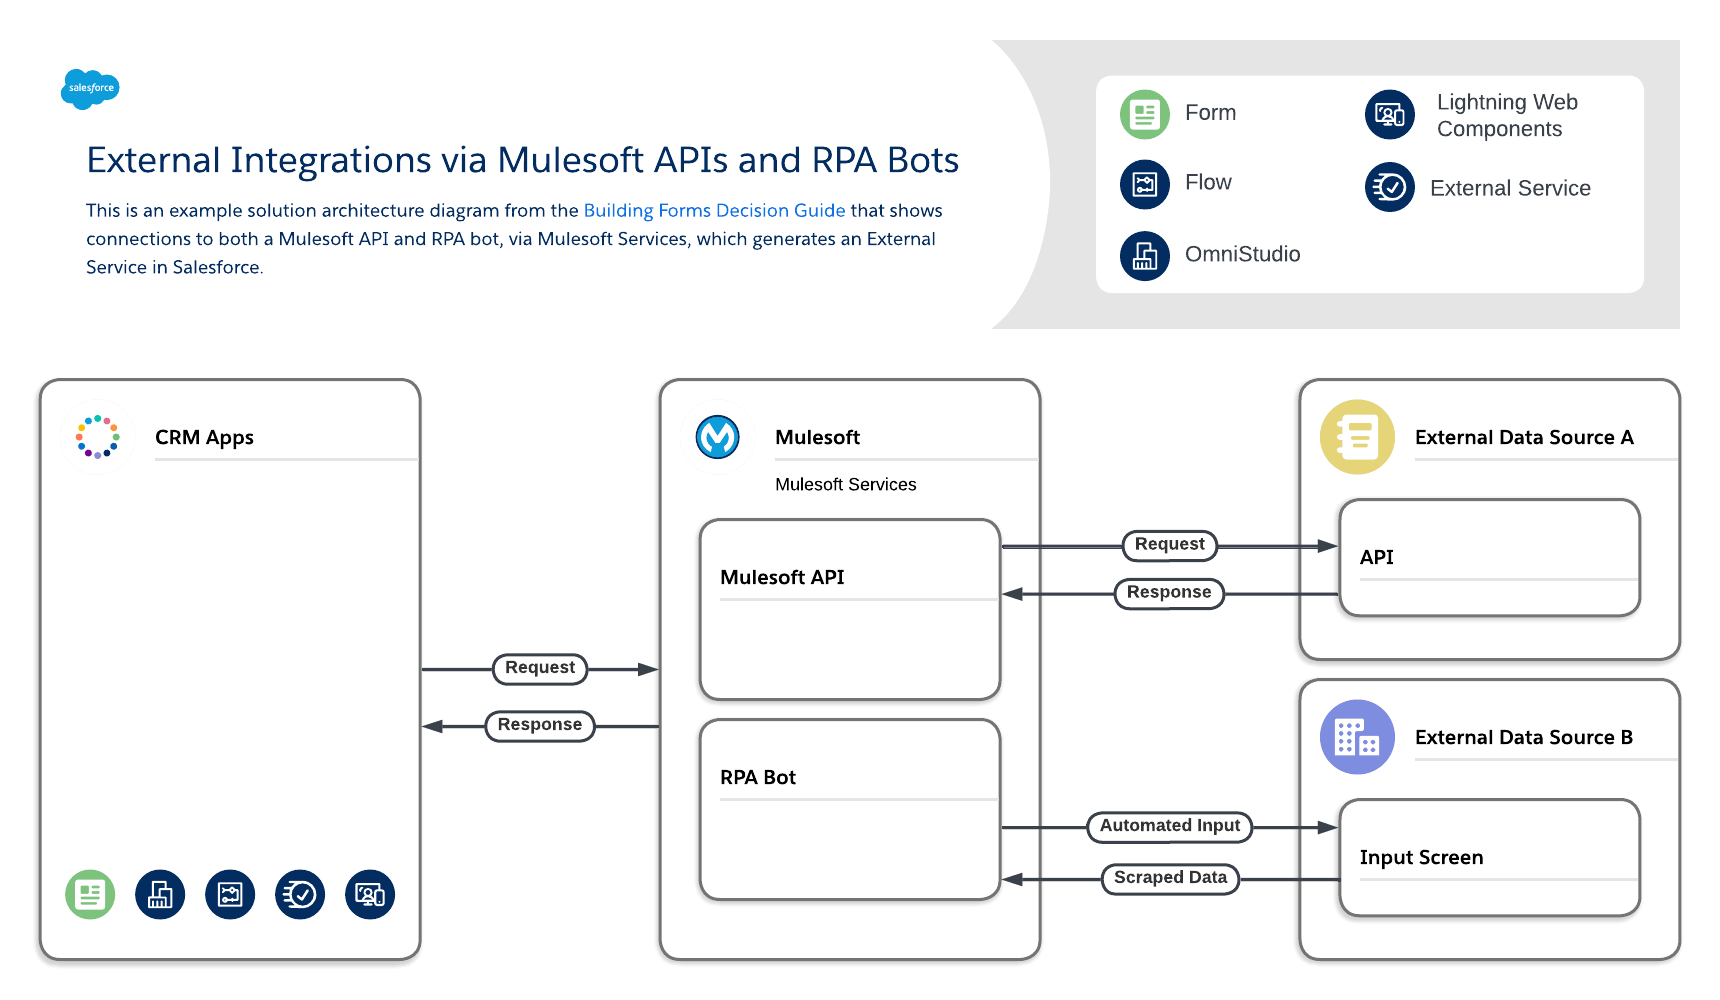The width and height of the screenshot is (1720, 1000).
Task: Select the OmniStudio icon at bottom of CRM Apps
Action: pyautogui.click(x=160, y=894)
